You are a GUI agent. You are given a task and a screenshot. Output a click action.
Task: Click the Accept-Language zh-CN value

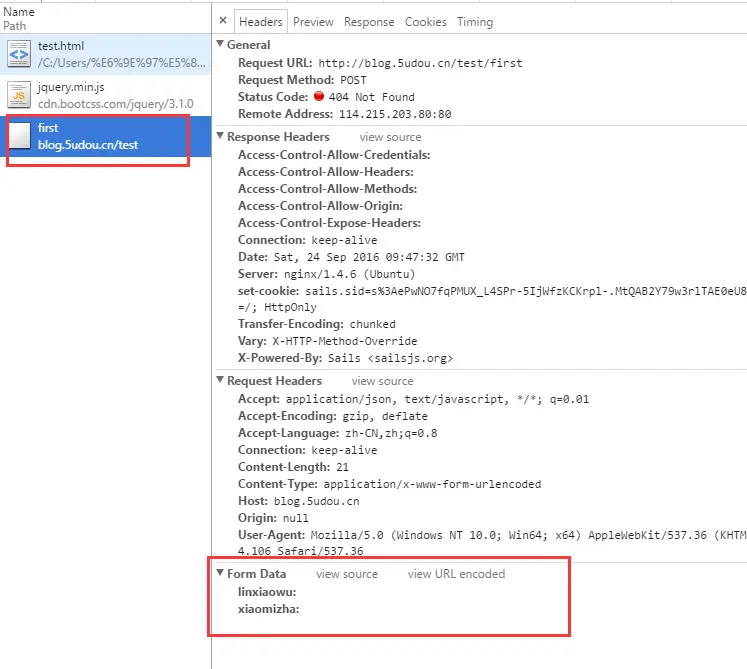[x=391, y=434]
